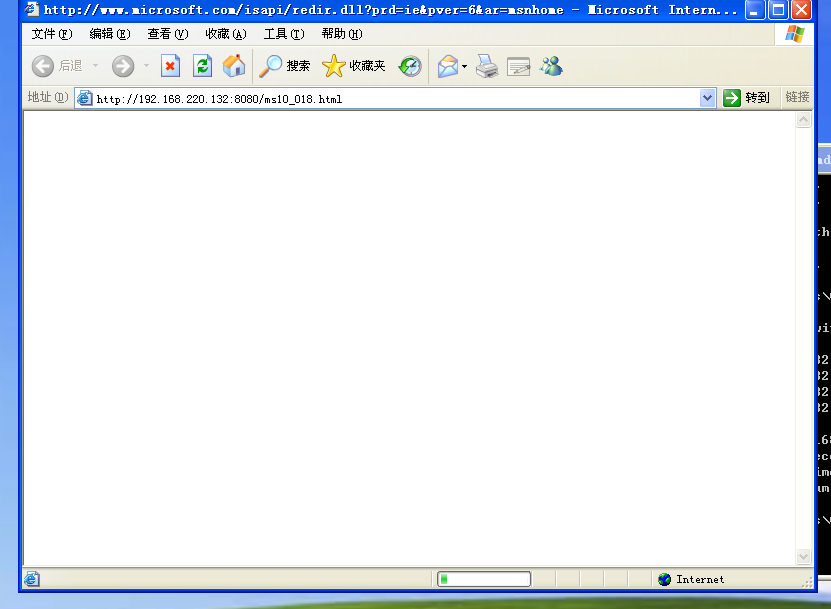This screenshot has height=609, width=831.
Task: Click the Edit page toolbar icon
Action: coord(518,67)
